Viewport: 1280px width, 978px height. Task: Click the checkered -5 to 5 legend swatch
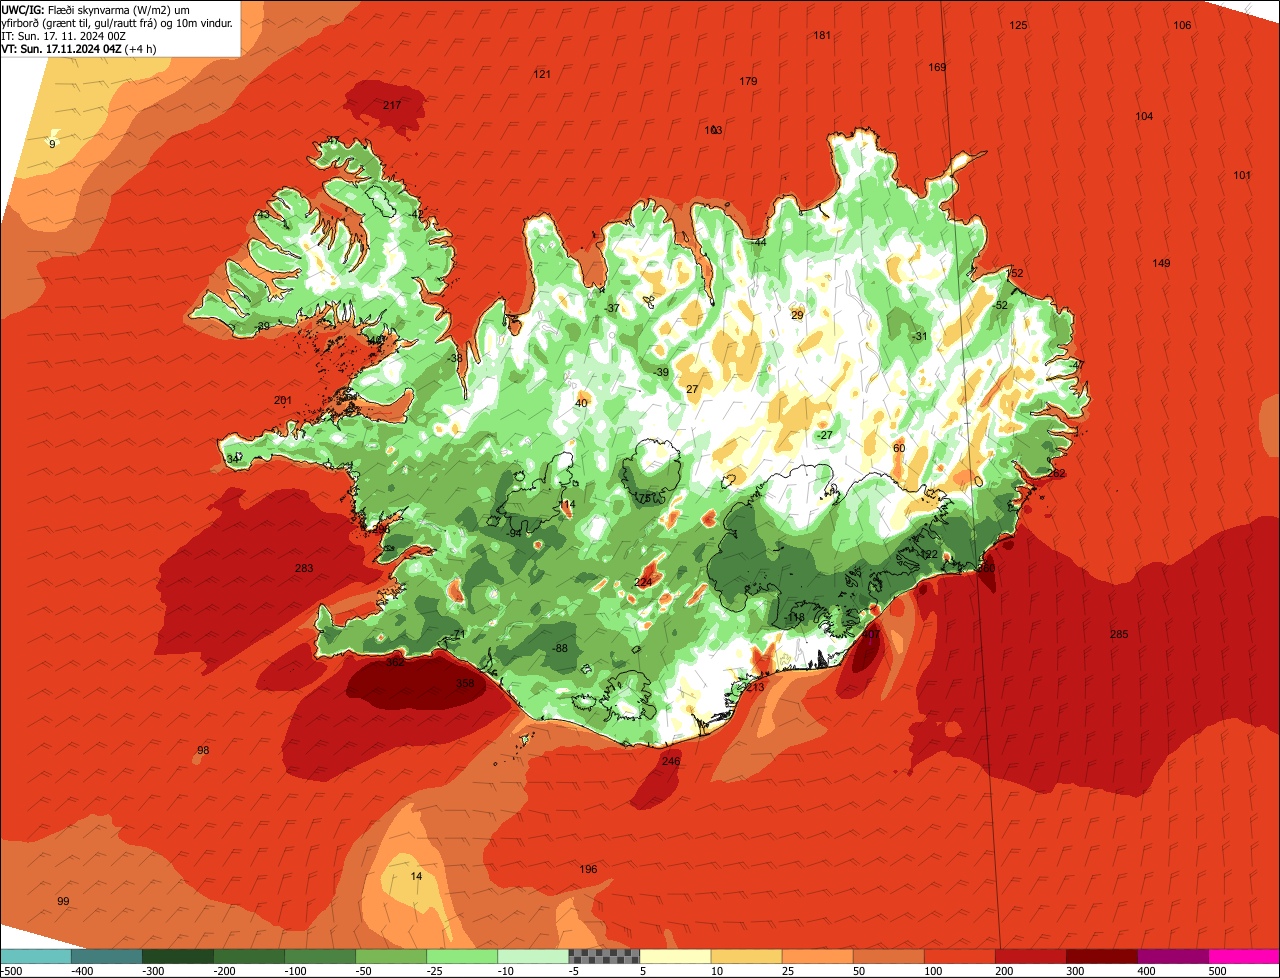(x=604, y=956)
